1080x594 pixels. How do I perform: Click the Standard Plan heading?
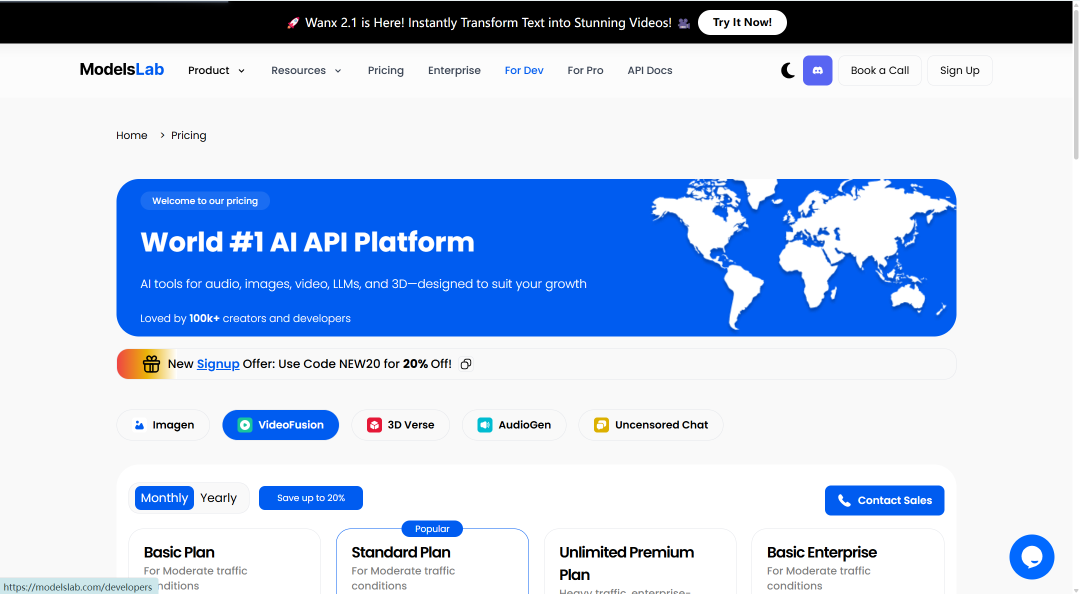[401, 552]
